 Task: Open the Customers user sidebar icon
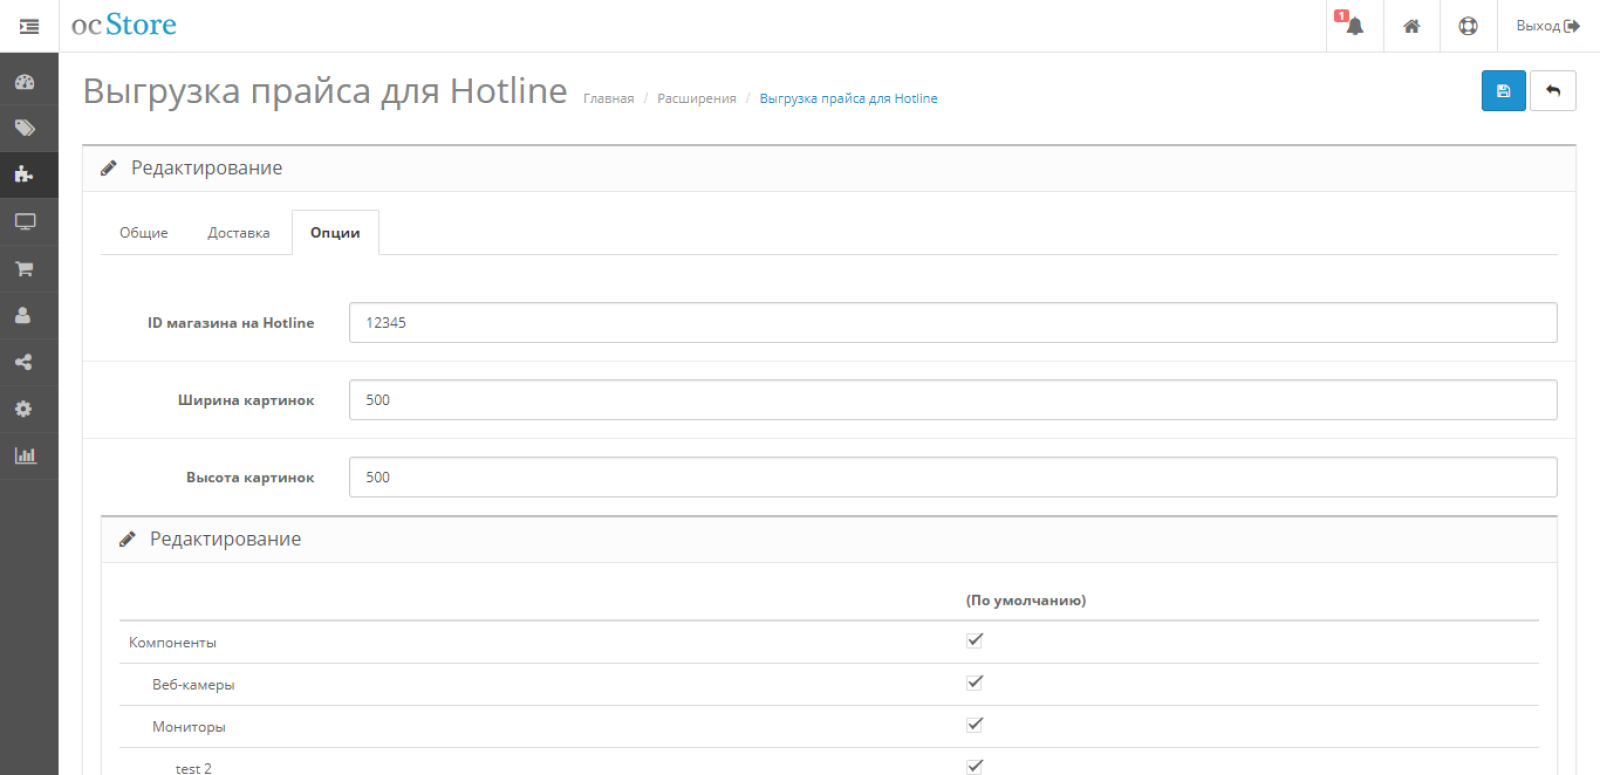pos(25,315)
